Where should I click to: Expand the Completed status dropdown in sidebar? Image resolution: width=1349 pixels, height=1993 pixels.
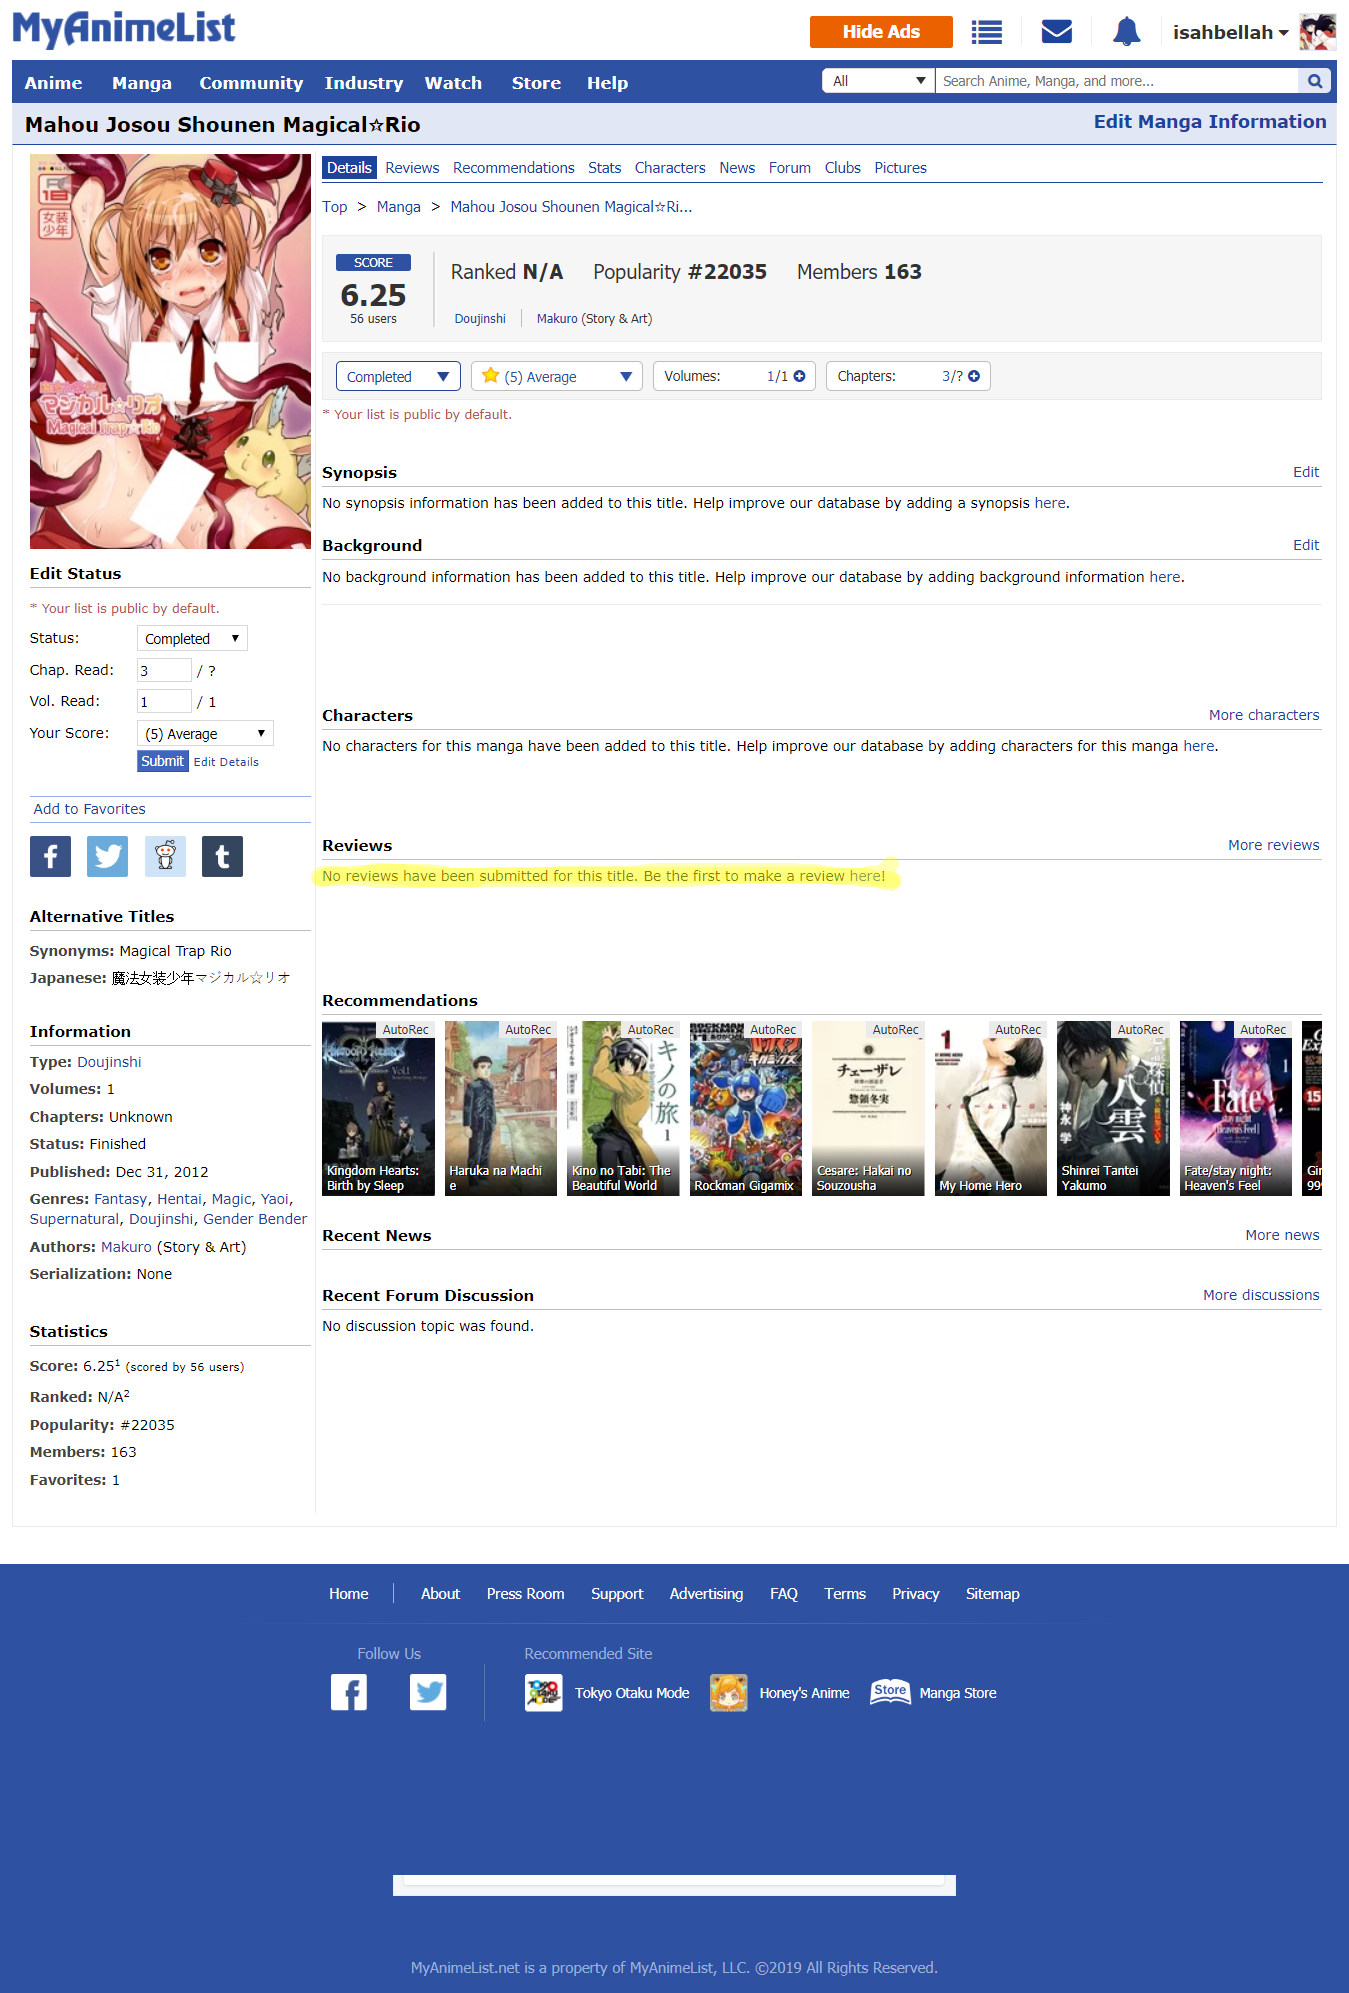click(x=192, y=639)
